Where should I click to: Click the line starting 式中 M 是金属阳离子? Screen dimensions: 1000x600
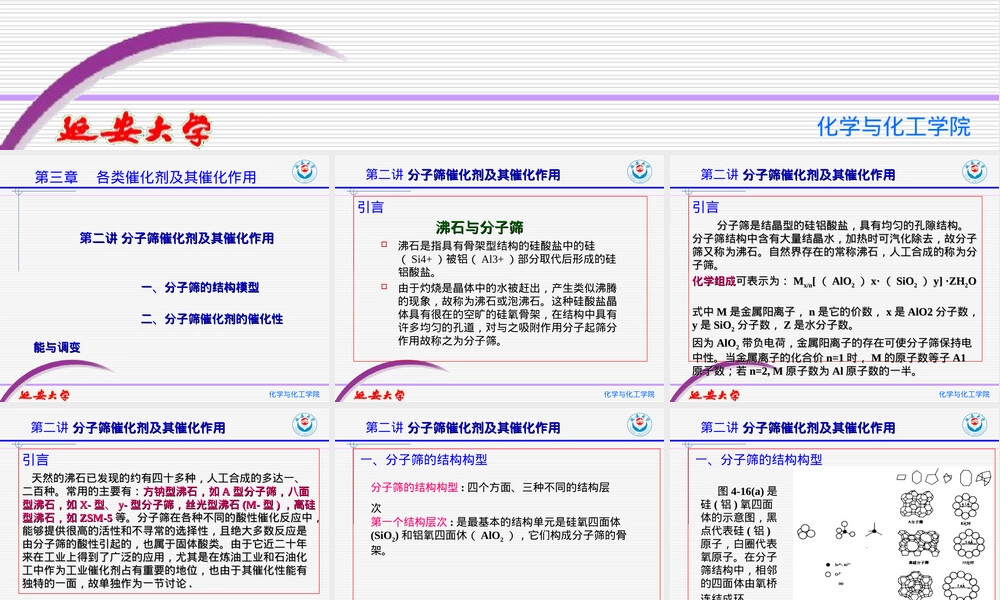tap(834, 318)
